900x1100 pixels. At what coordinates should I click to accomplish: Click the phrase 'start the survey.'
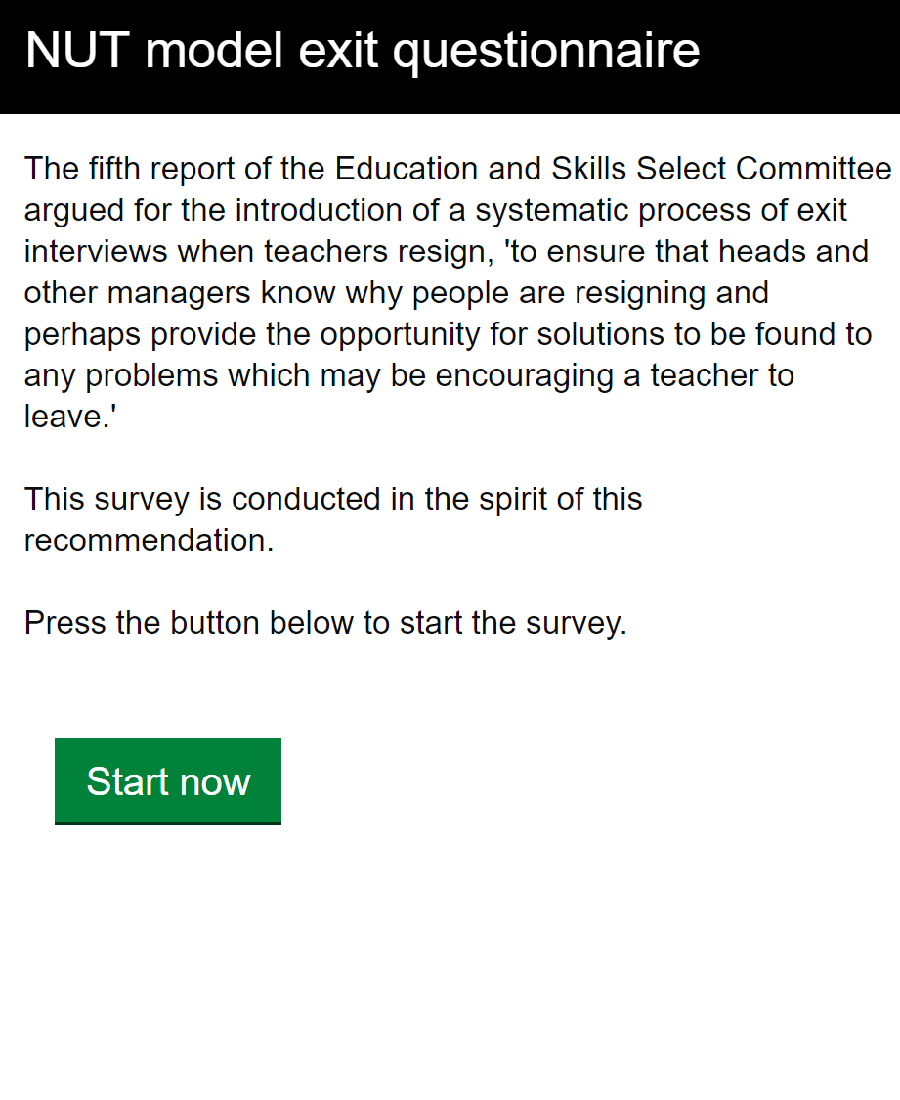point(513,623)
